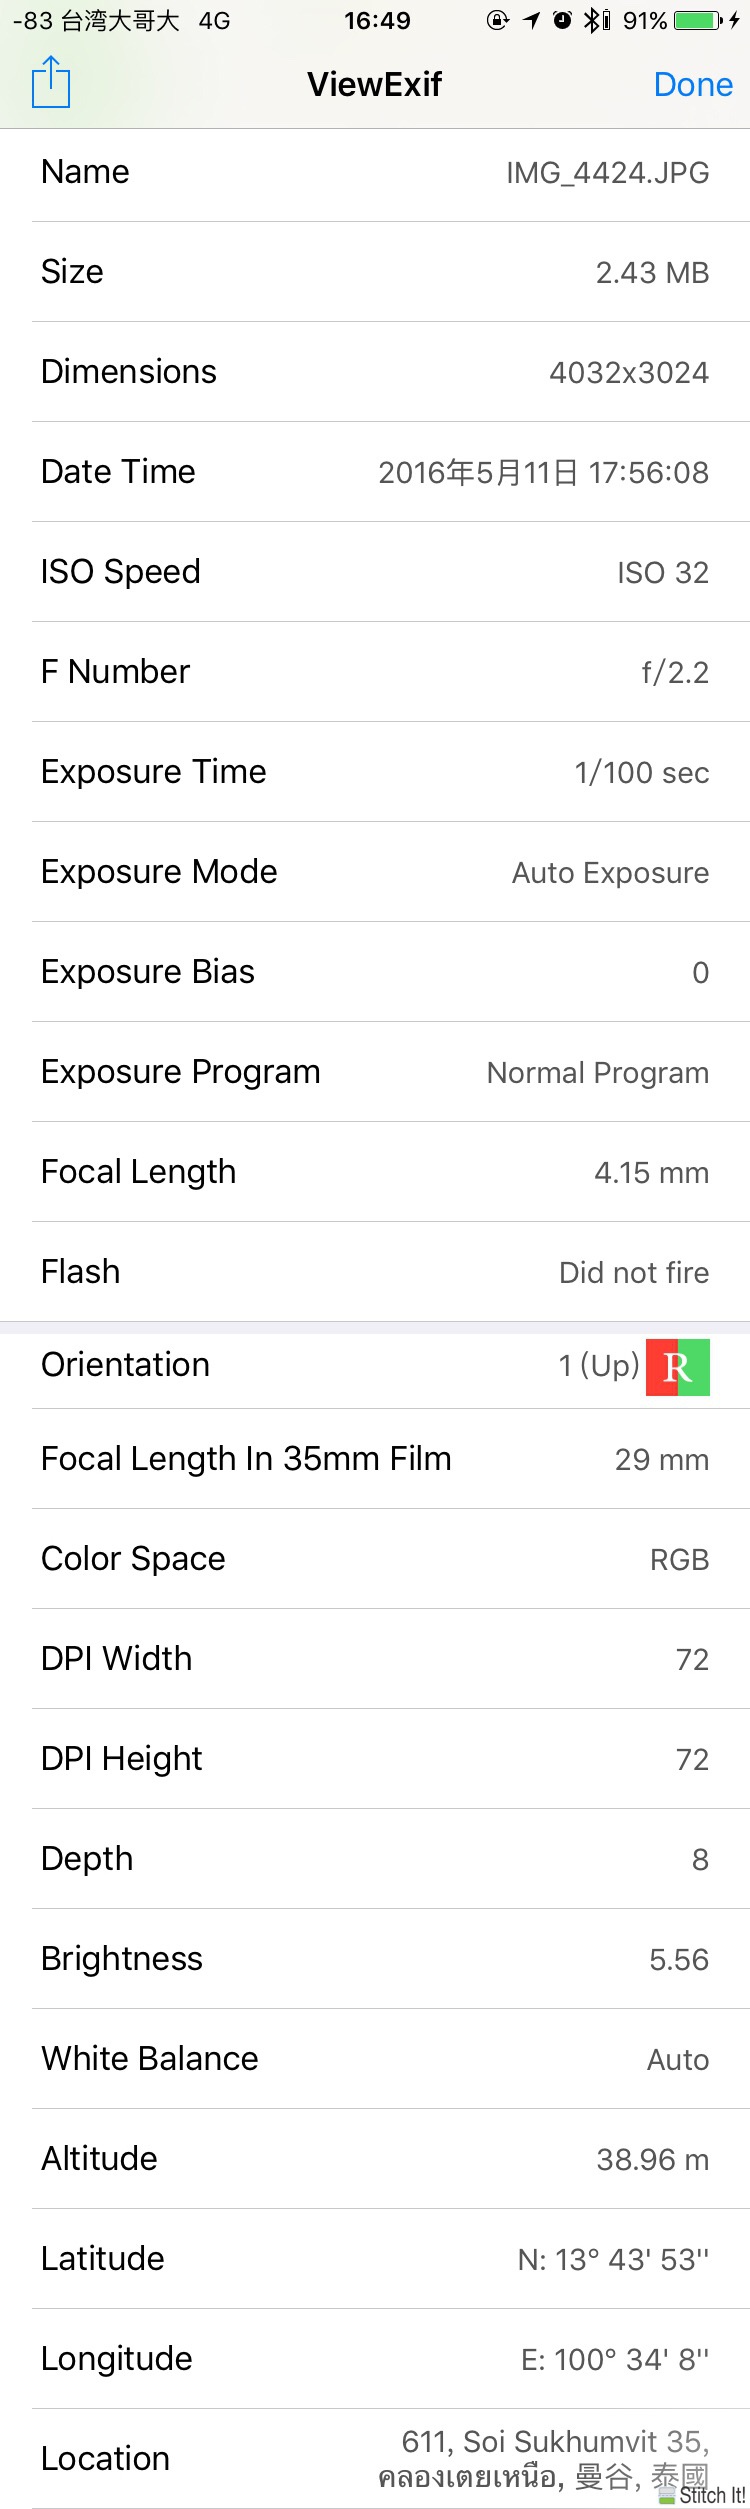750x2509 pixels.
Task: Tap the Longitude coordinate row
Action: [x=375, y=2359]
